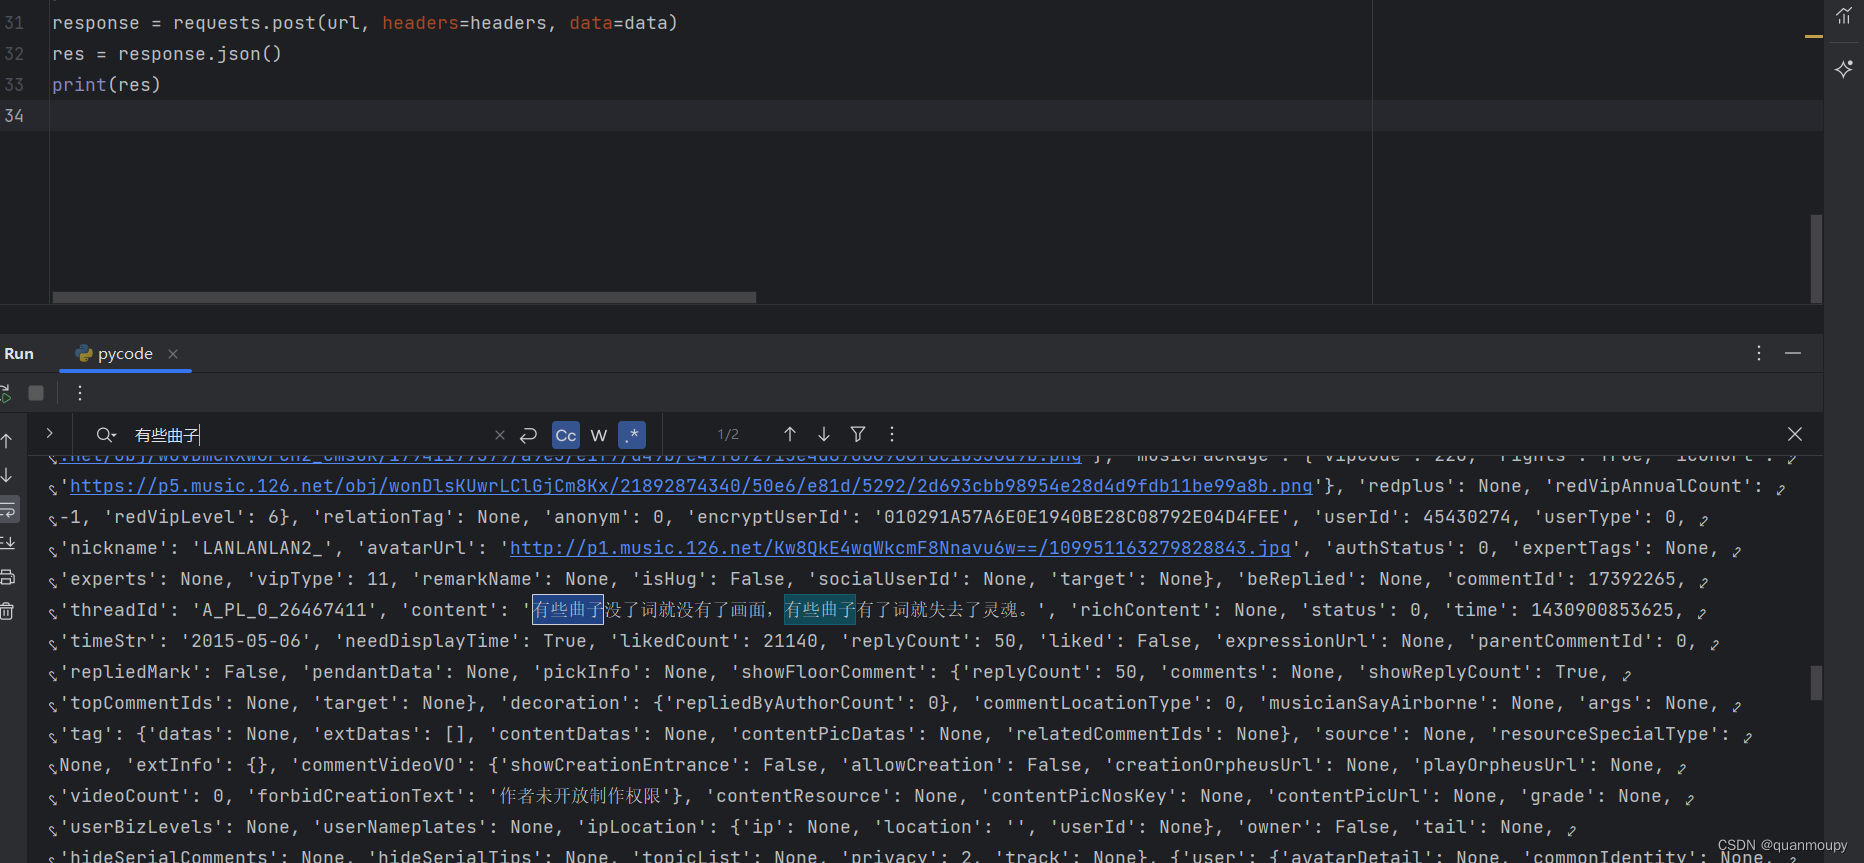Open the p5.music.126.net png link
This screenshot has height=863, width=1864.
pyautogui.click(x=690, y=486)
